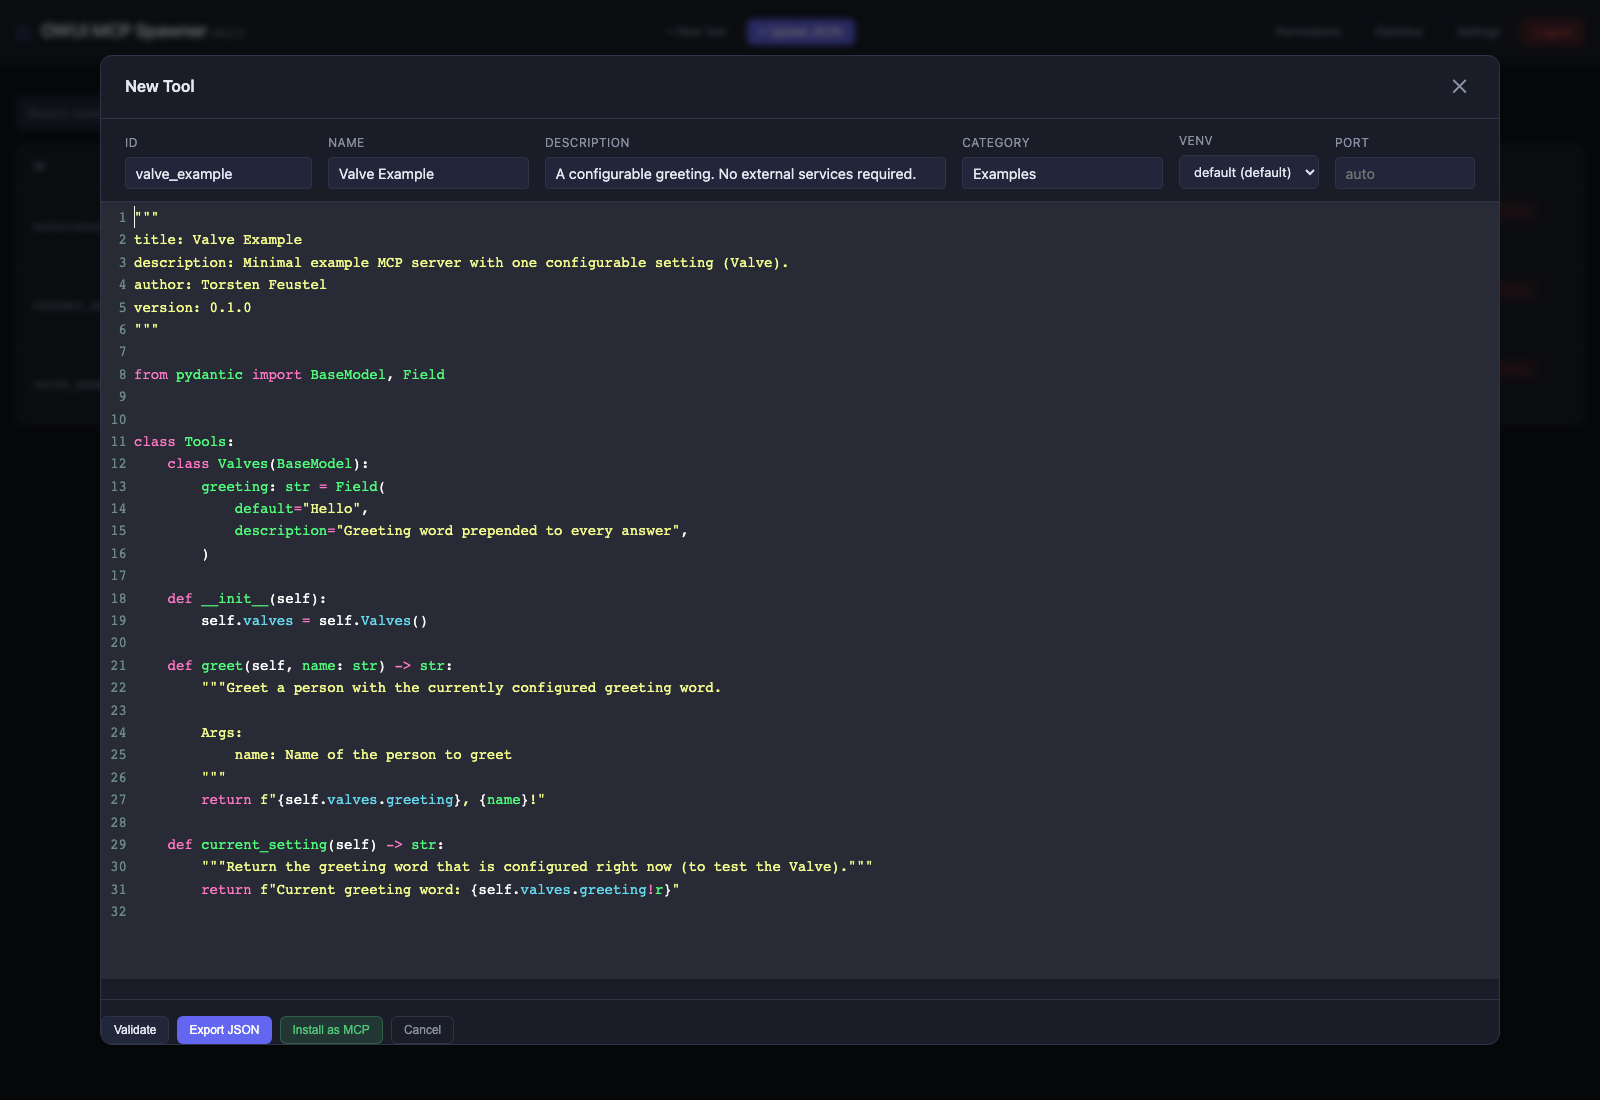Image resolution: width=1600 pixels, height=1100 pixels.
Task: Click the 'self.valves = self.Valves()' line
Action: point(314,621)
